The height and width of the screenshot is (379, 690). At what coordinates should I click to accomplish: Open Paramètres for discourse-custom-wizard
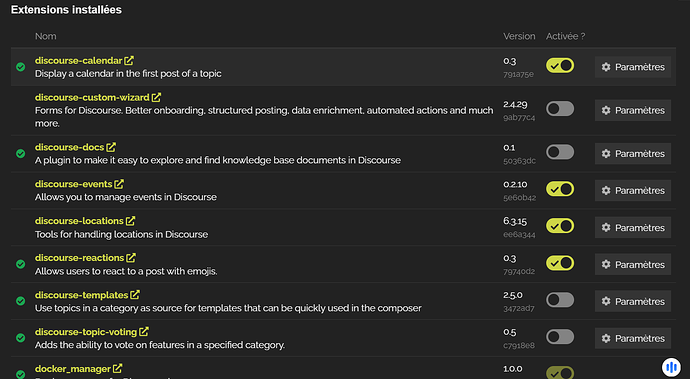click(633, 110)
